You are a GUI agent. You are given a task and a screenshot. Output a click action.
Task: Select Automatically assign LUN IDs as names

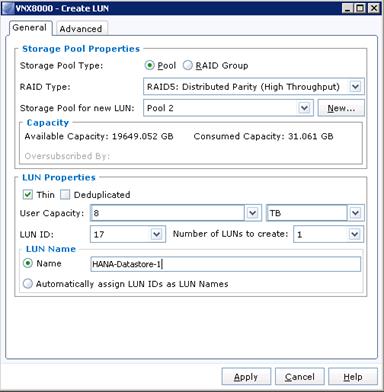[x=28, y=284]
